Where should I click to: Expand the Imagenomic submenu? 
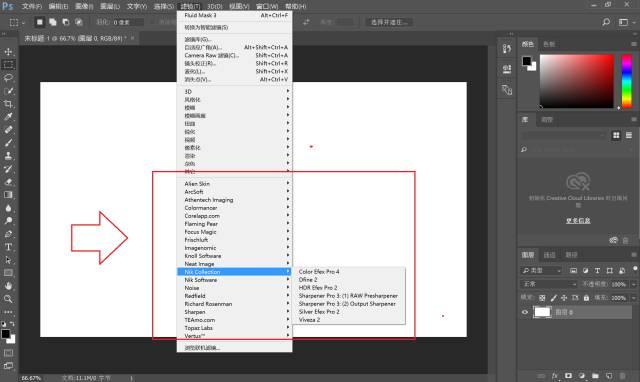[x=235, y=248]
